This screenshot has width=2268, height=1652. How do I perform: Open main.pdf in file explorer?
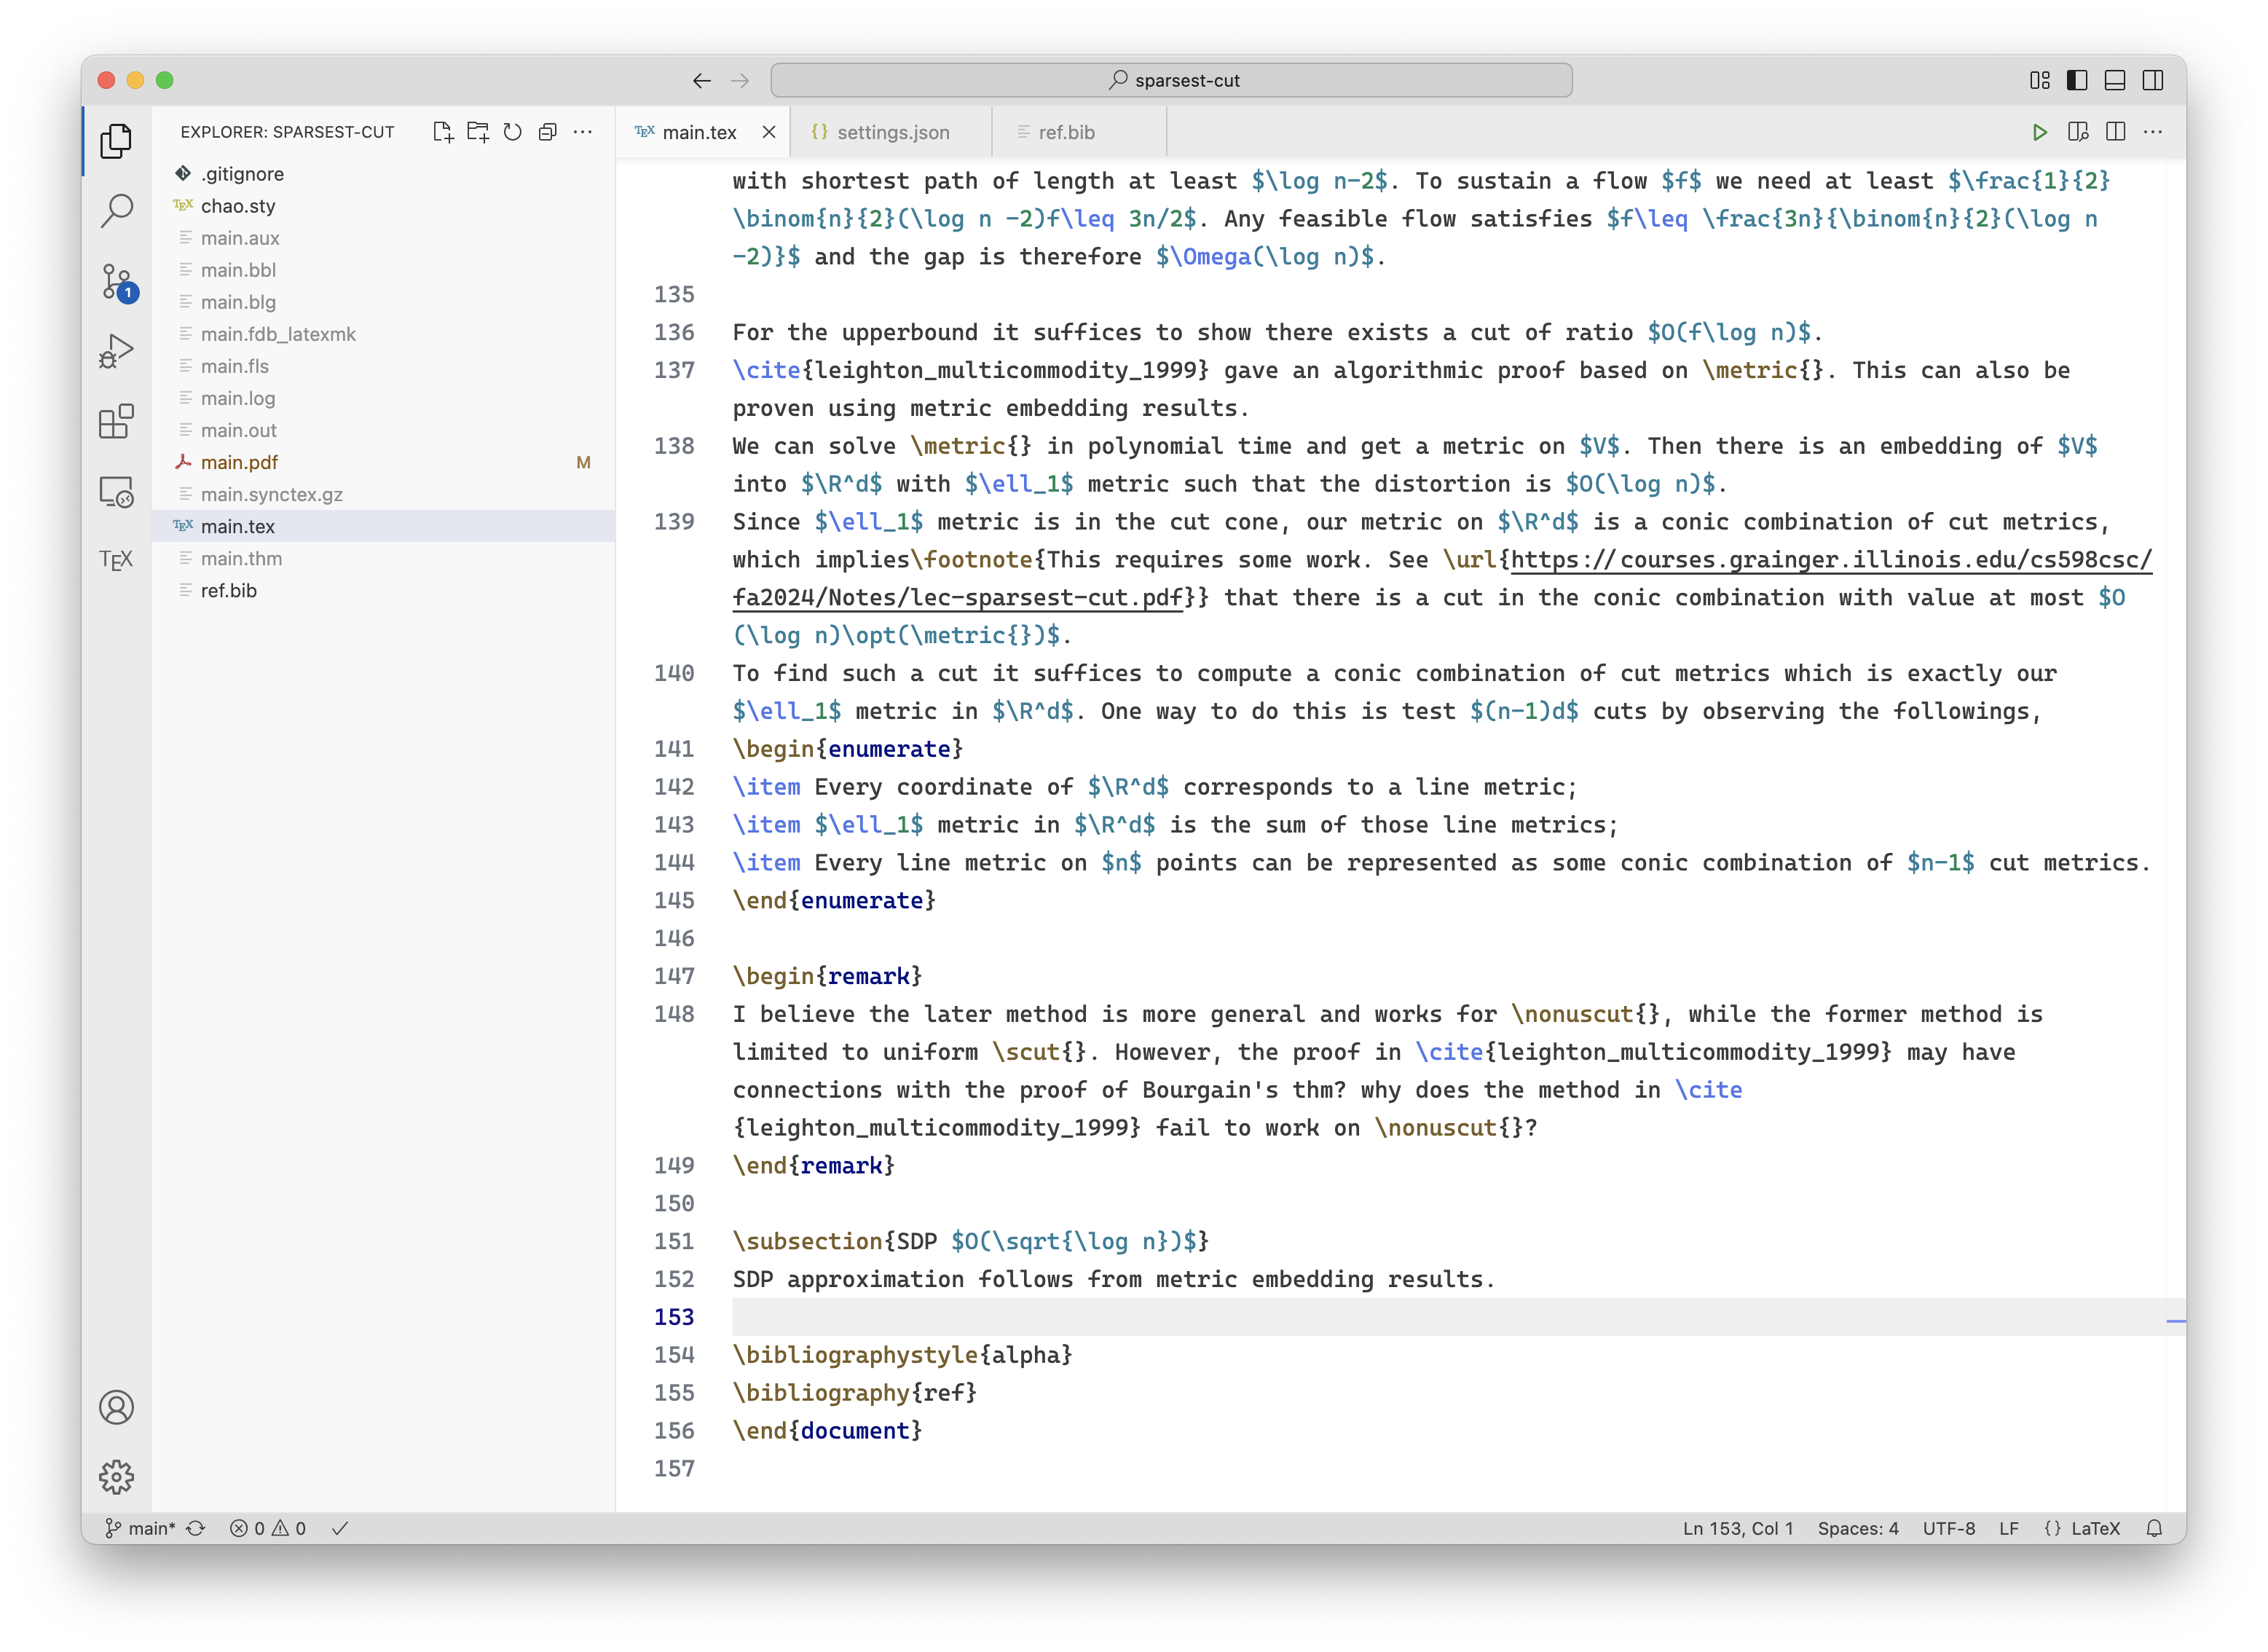(239, 462)
